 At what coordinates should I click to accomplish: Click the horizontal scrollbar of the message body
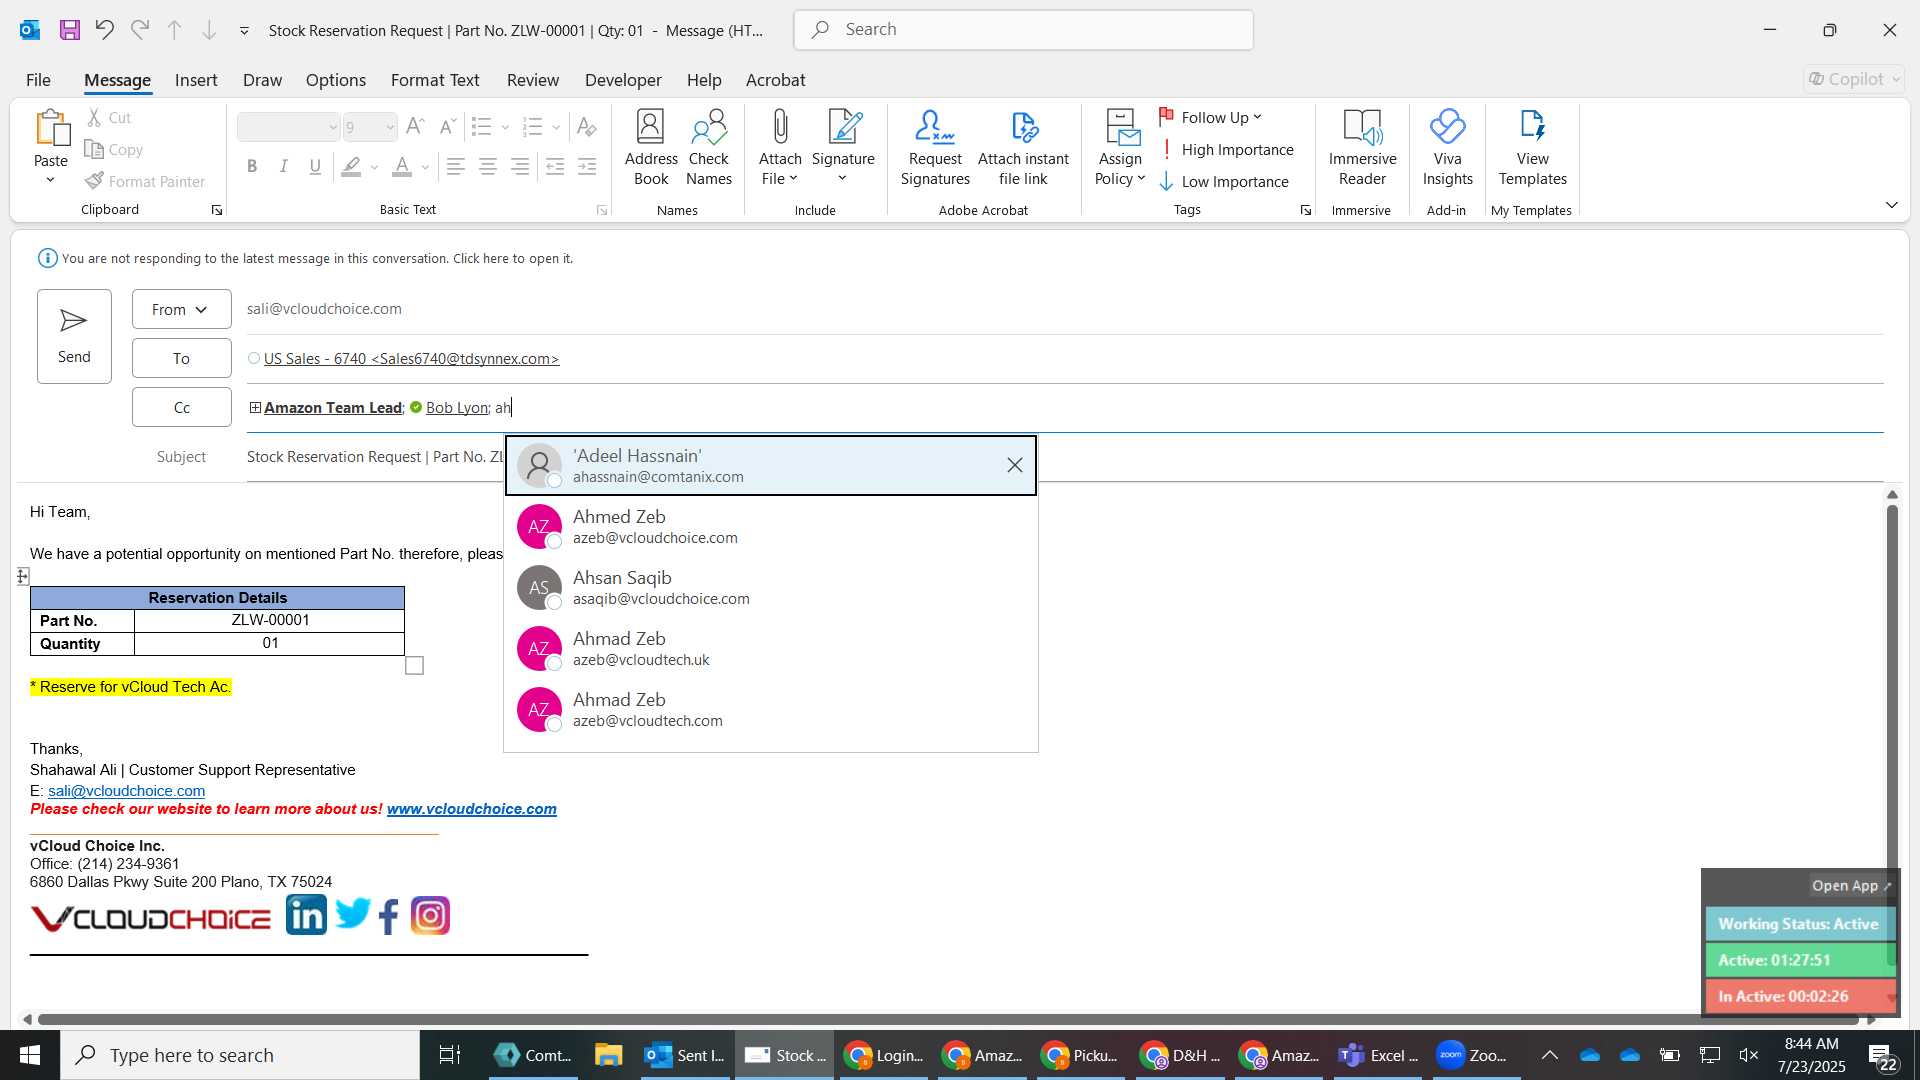point(948,1019)
